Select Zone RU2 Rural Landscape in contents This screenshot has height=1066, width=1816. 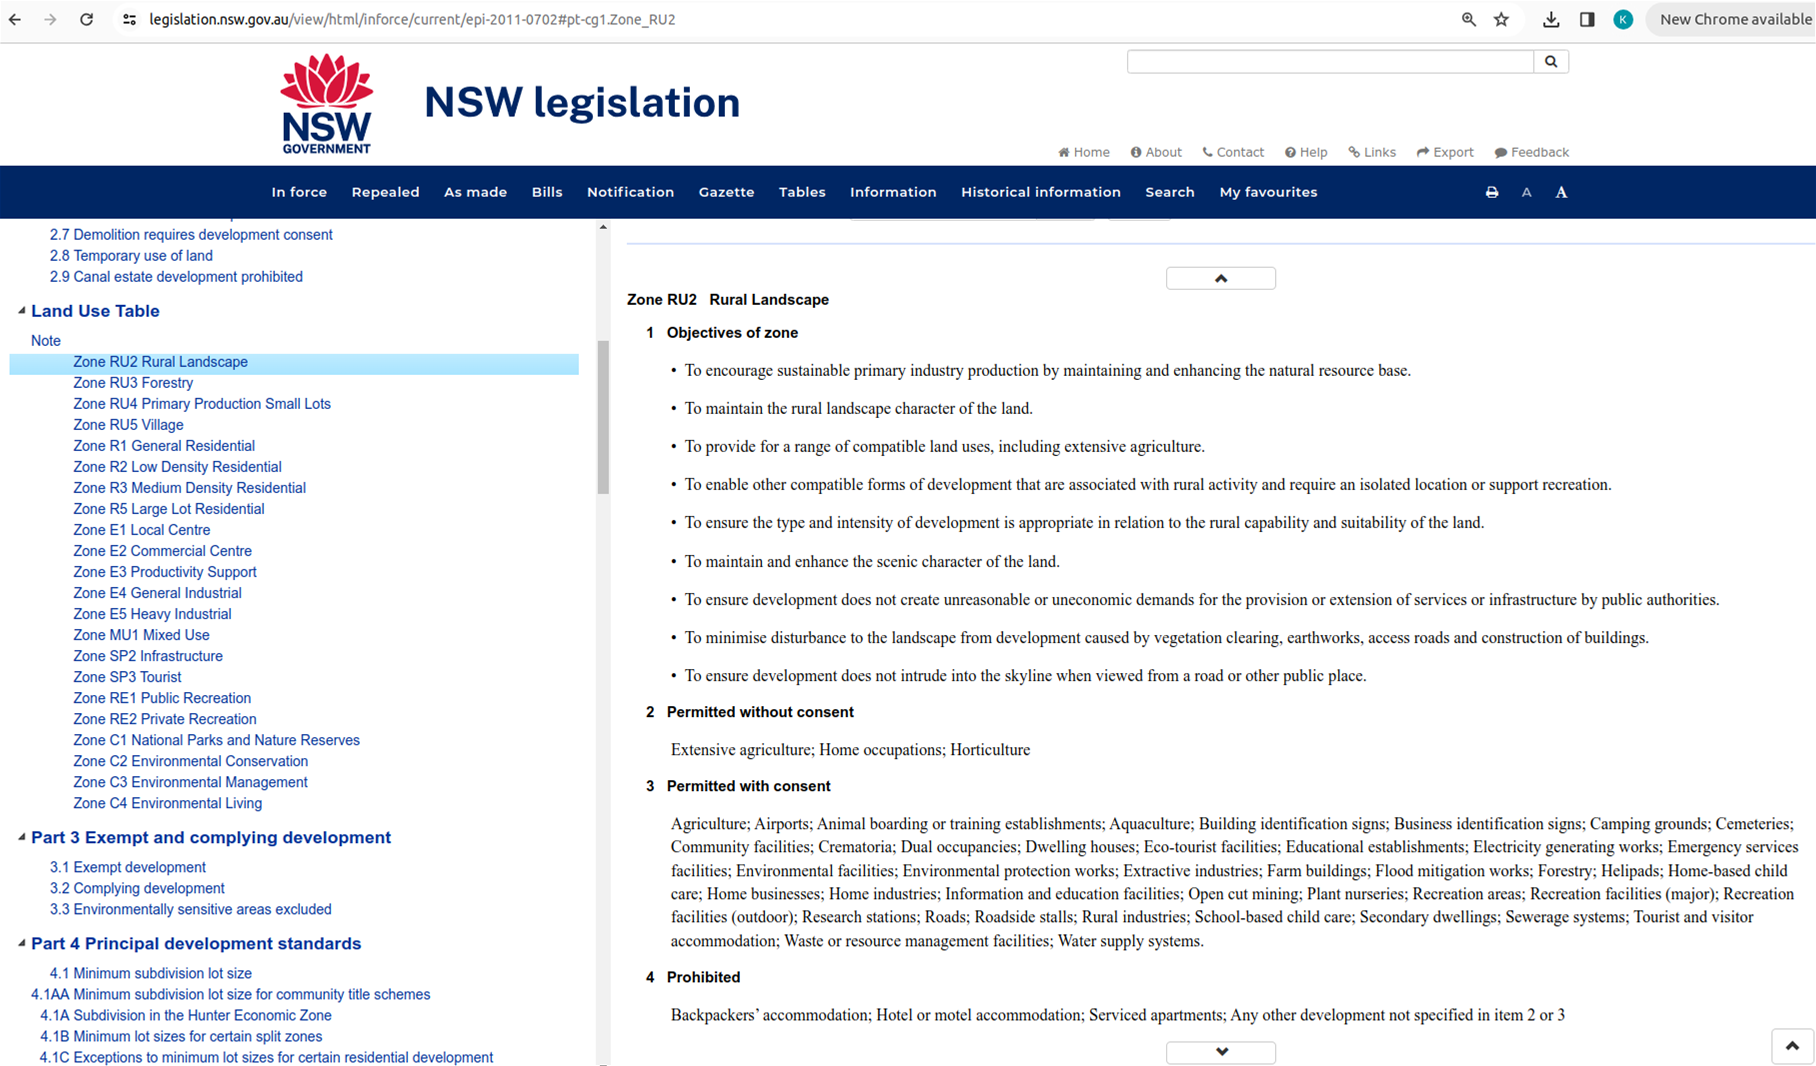(x=160, y=362)
